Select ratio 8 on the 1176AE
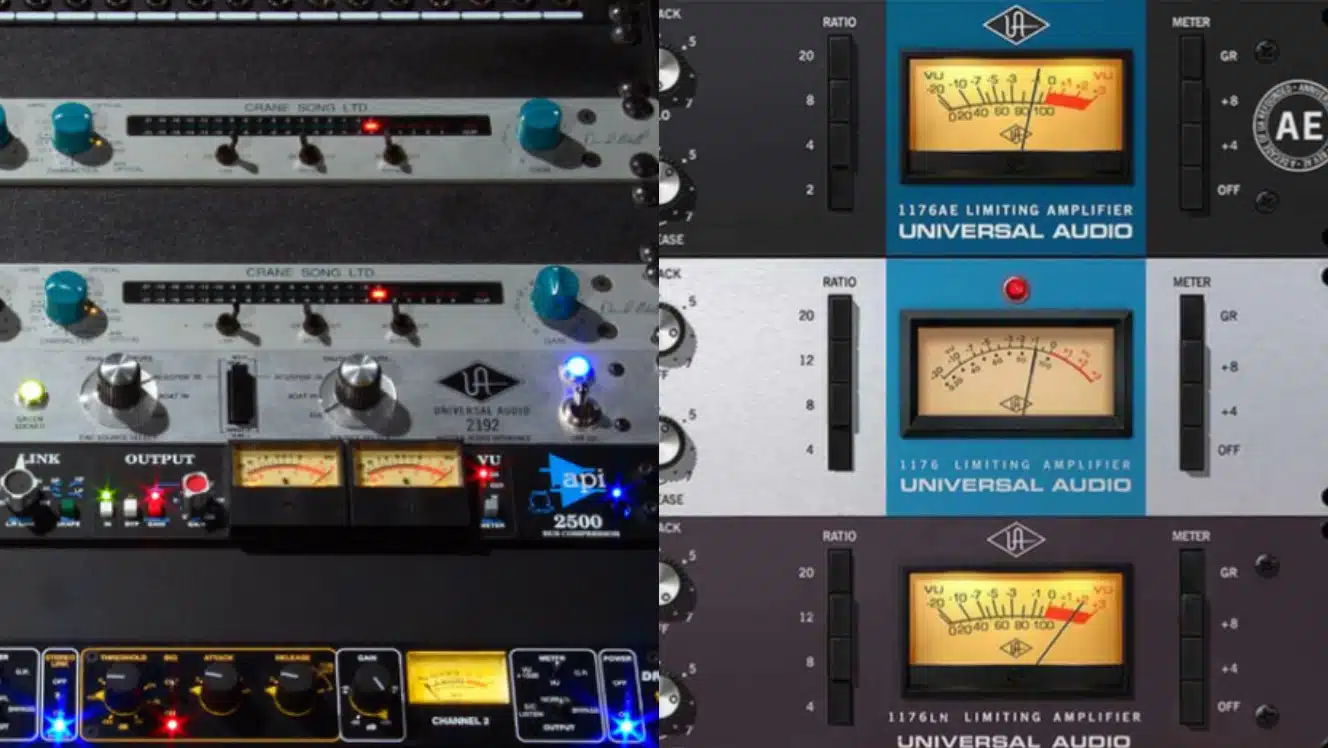This screenshot has width=1328, height=748. (x=840, y=101)
